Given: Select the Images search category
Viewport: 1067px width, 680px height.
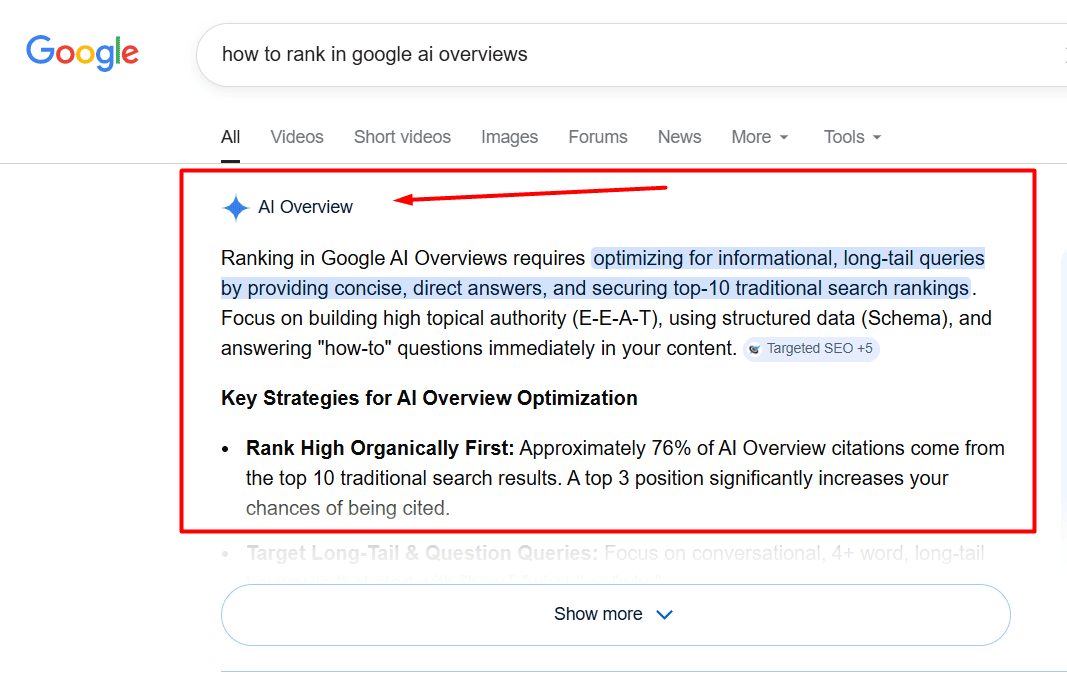Looking at the screenshot, I should click(509, 136).
